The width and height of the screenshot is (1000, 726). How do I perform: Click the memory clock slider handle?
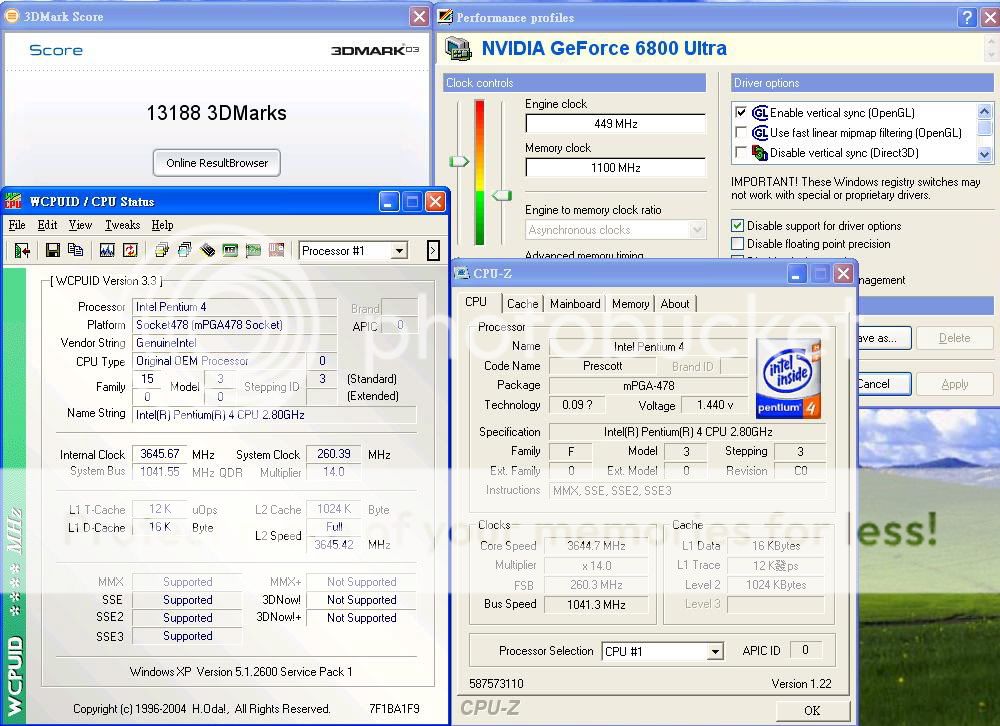coord(502,196)
